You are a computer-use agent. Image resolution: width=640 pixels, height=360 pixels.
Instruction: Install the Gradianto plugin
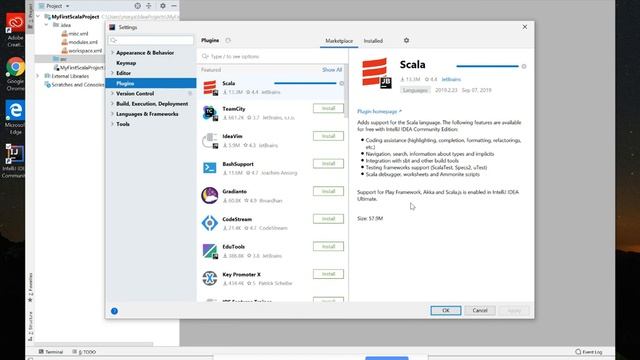coord(328,191)
